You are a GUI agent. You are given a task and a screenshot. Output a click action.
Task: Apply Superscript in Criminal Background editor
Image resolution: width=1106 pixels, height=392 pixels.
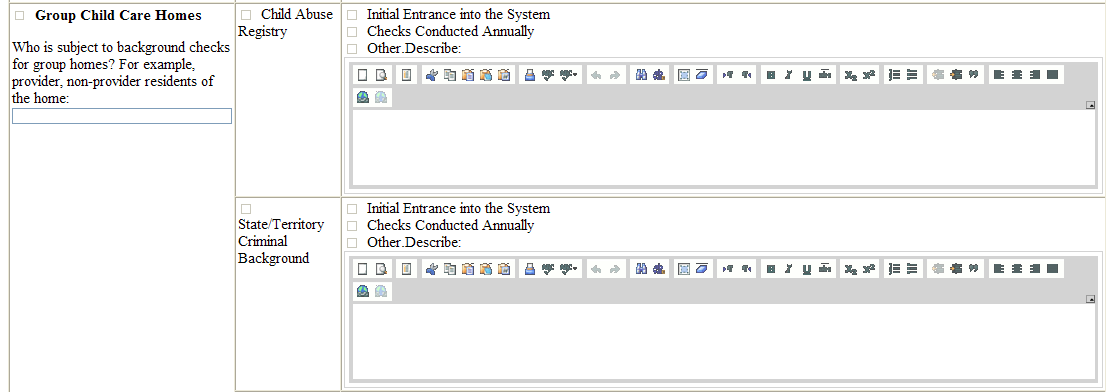pos(869,269)
